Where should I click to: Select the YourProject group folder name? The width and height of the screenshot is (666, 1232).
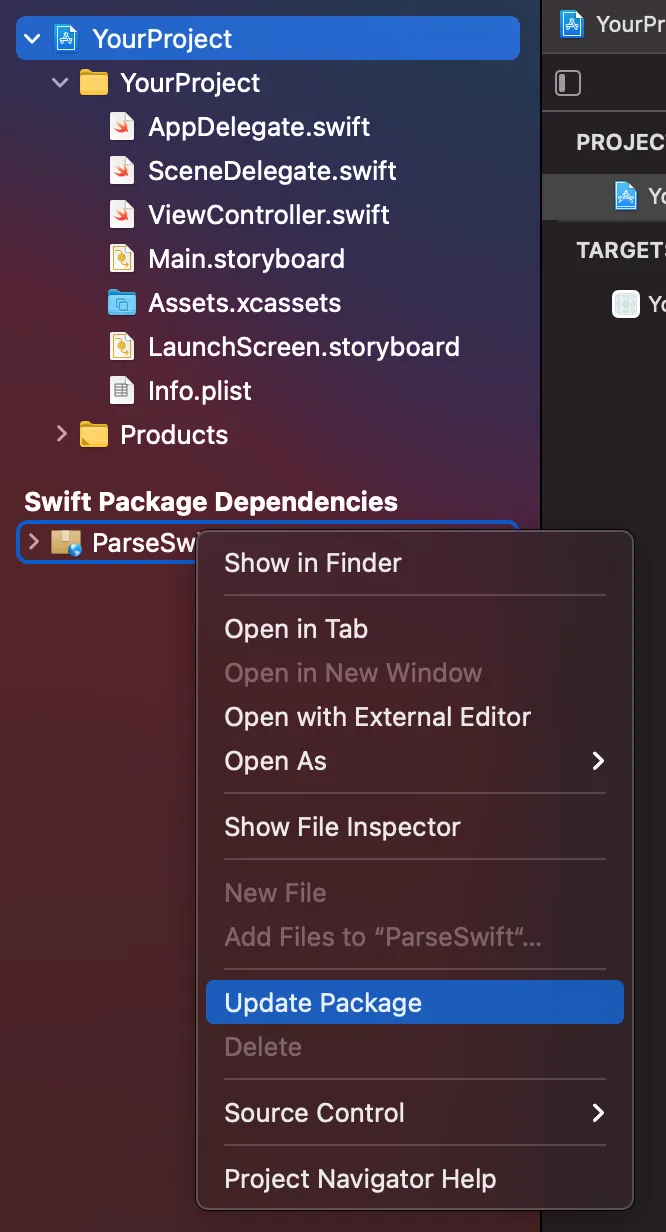(190, 83)
